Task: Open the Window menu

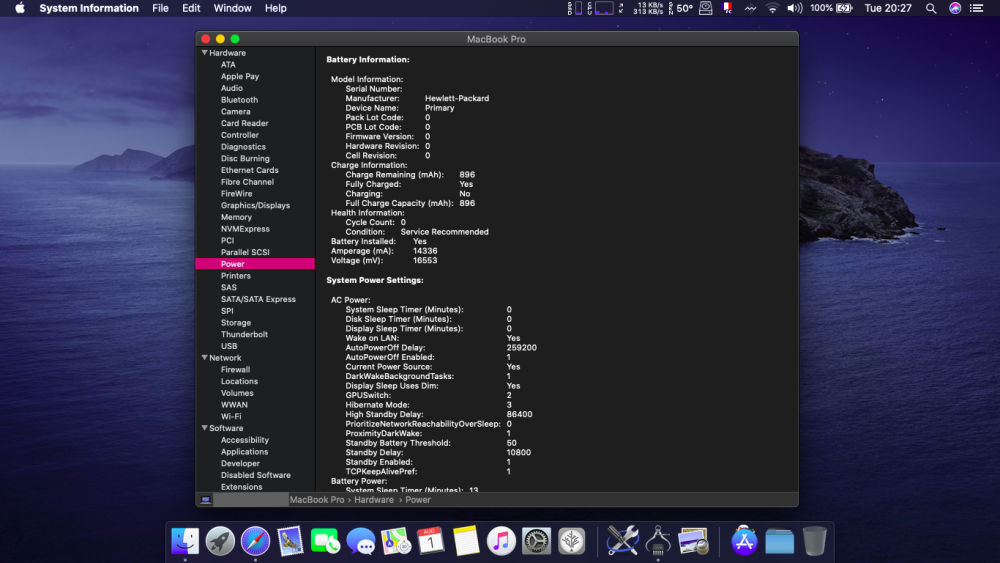Action: click(232, 8)
